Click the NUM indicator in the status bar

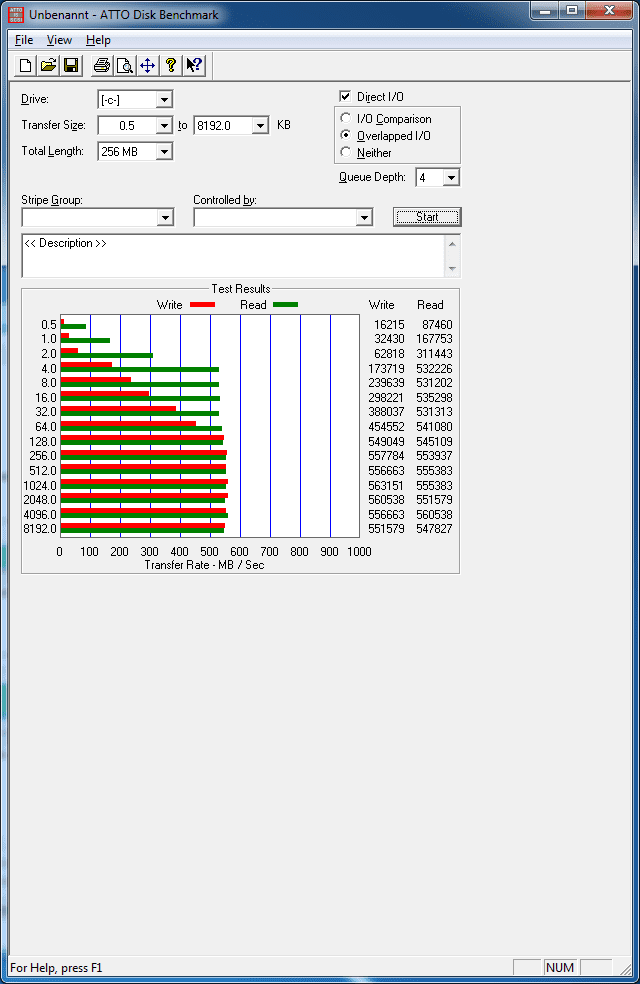pyautogui.click(x=560, y=968)
